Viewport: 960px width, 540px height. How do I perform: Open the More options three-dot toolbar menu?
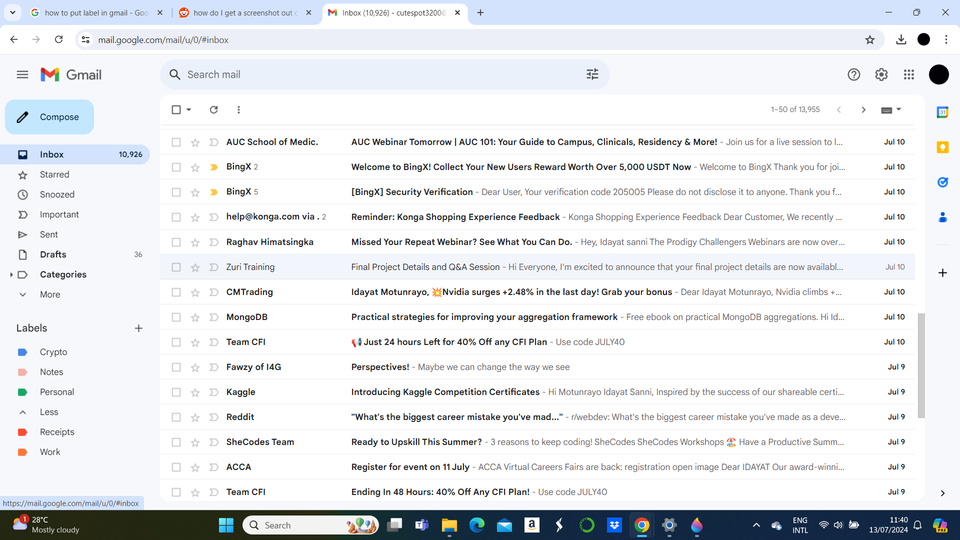239,110
